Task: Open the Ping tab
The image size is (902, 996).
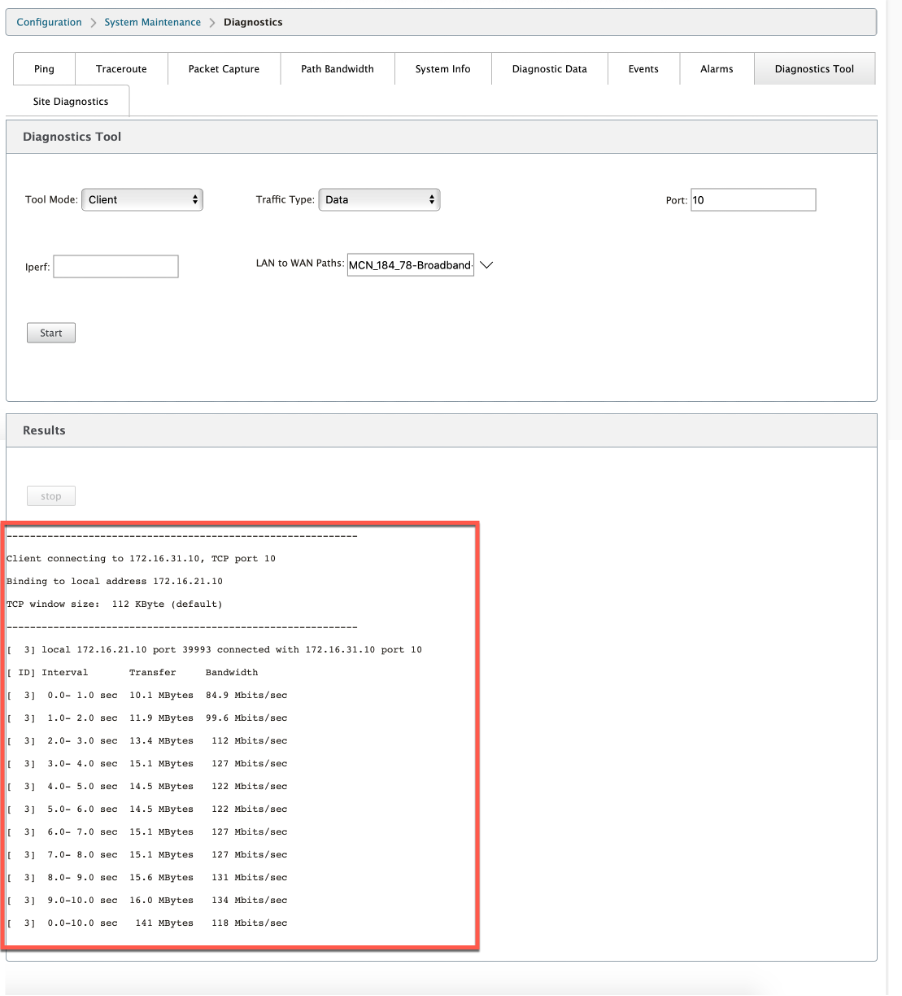Action: coord(44,69)
